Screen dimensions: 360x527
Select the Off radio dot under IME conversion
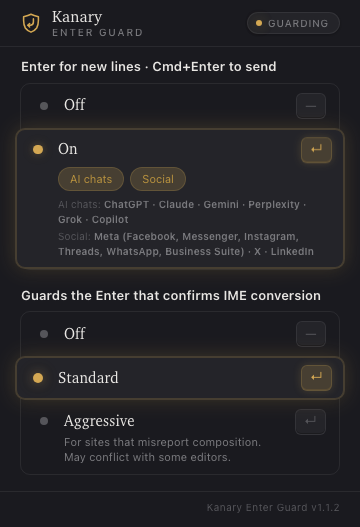click(x=44, y=334)
